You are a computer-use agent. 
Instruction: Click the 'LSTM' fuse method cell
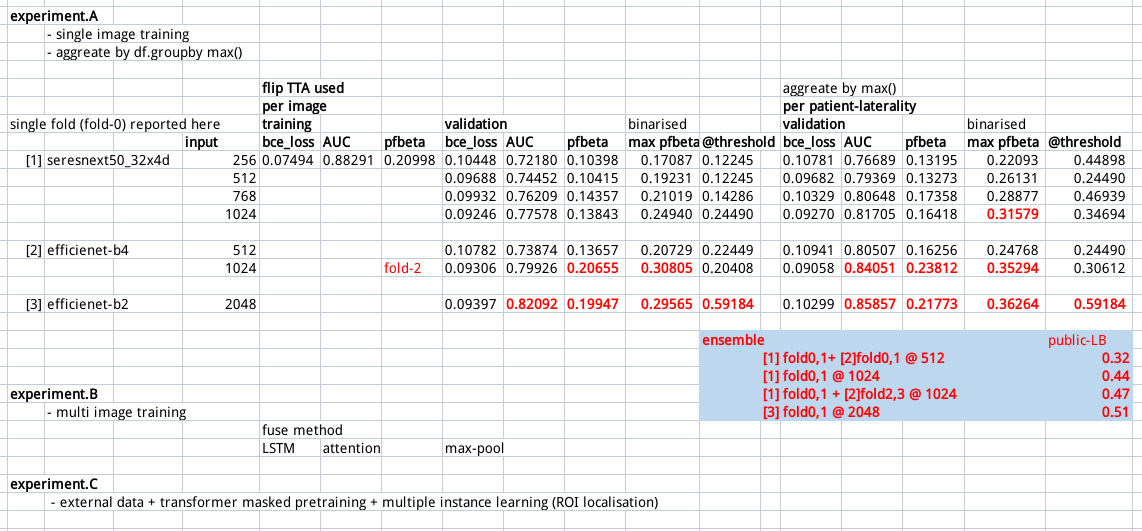pyautogui.click(x=278, y=448)
